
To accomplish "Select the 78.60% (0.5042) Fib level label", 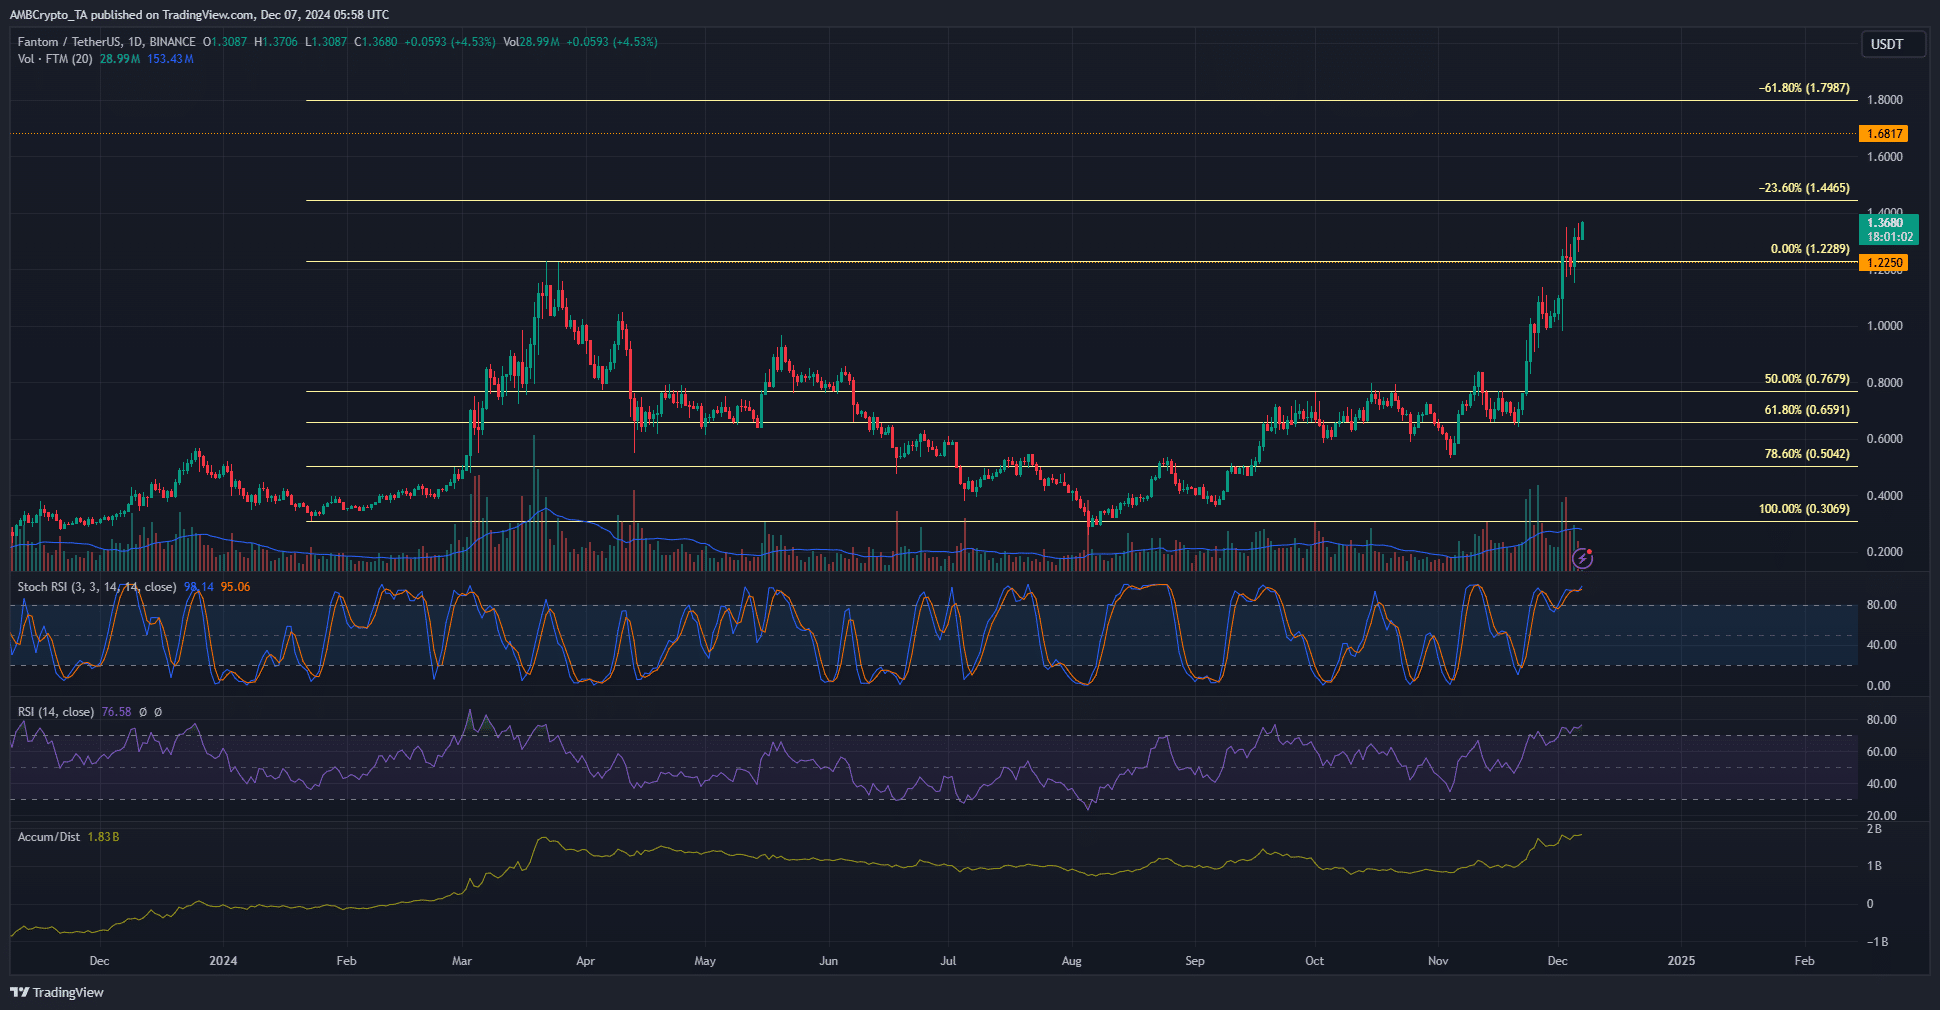I will point(1807,454).
